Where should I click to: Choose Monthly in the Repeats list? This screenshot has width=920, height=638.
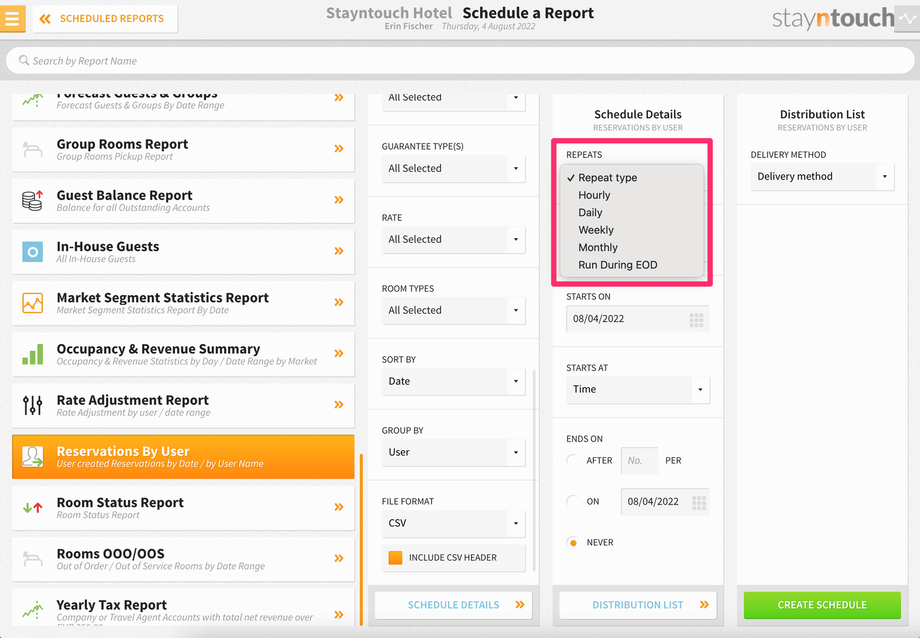click(x=632, y=248)
